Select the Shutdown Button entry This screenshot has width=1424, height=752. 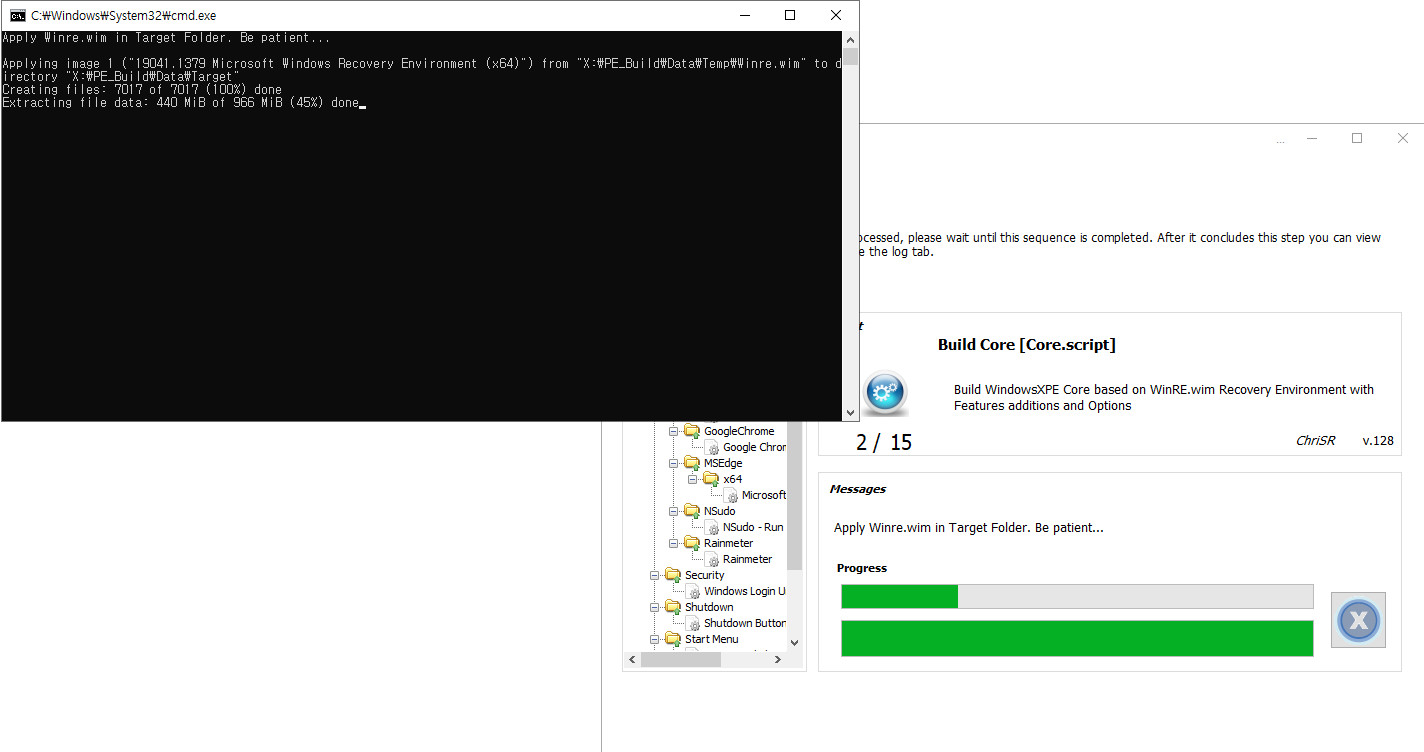coord(745,623)
